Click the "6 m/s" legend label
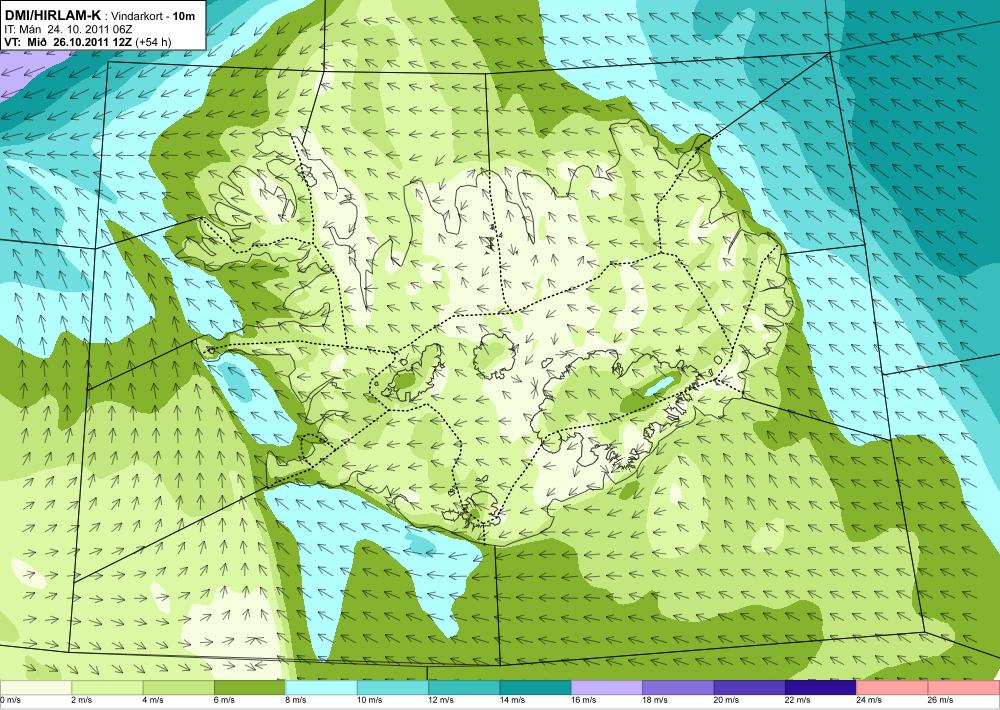Image resolution: width=1000 pixels, height=710 pixels. (x=224, y=700)
